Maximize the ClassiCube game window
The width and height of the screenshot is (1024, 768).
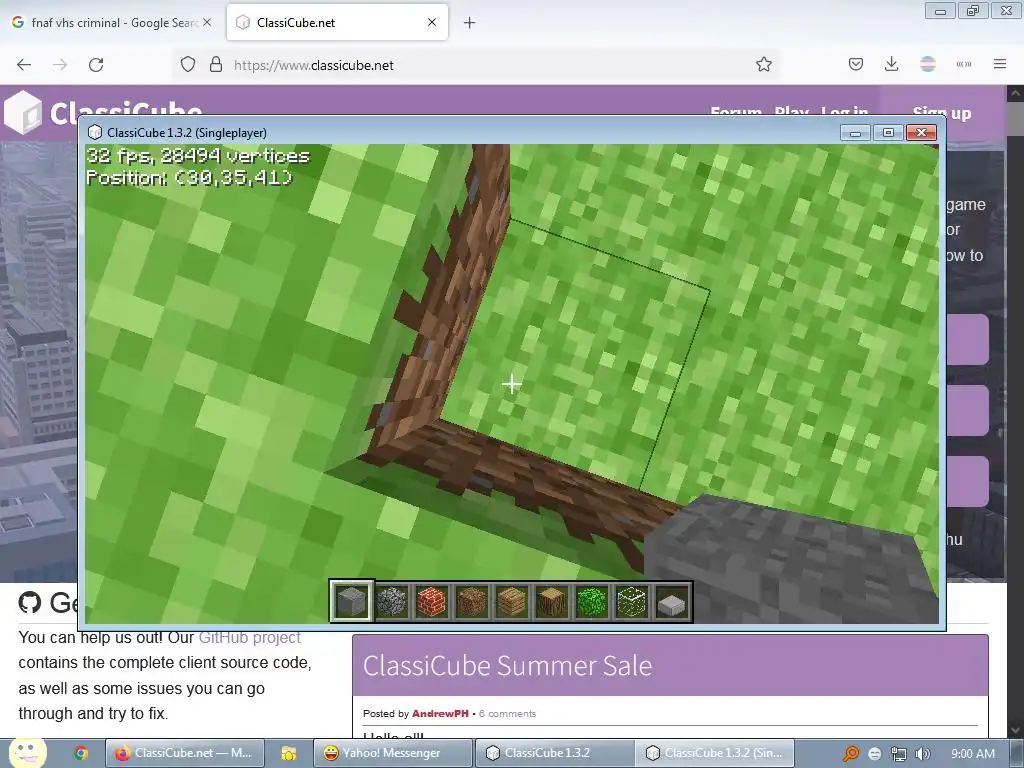(888, 133)
